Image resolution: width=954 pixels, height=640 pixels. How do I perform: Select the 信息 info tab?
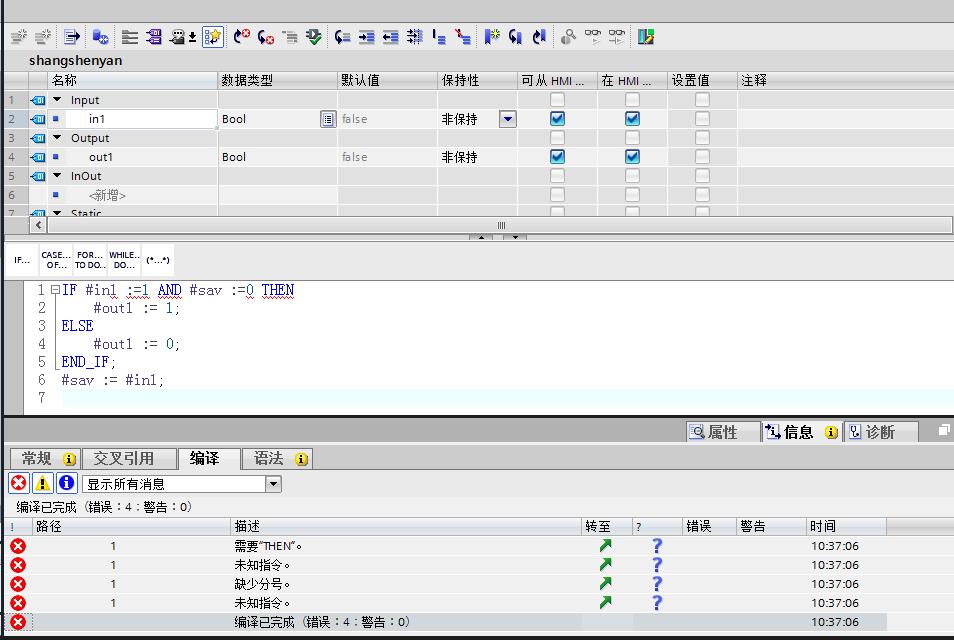point(801,432)
